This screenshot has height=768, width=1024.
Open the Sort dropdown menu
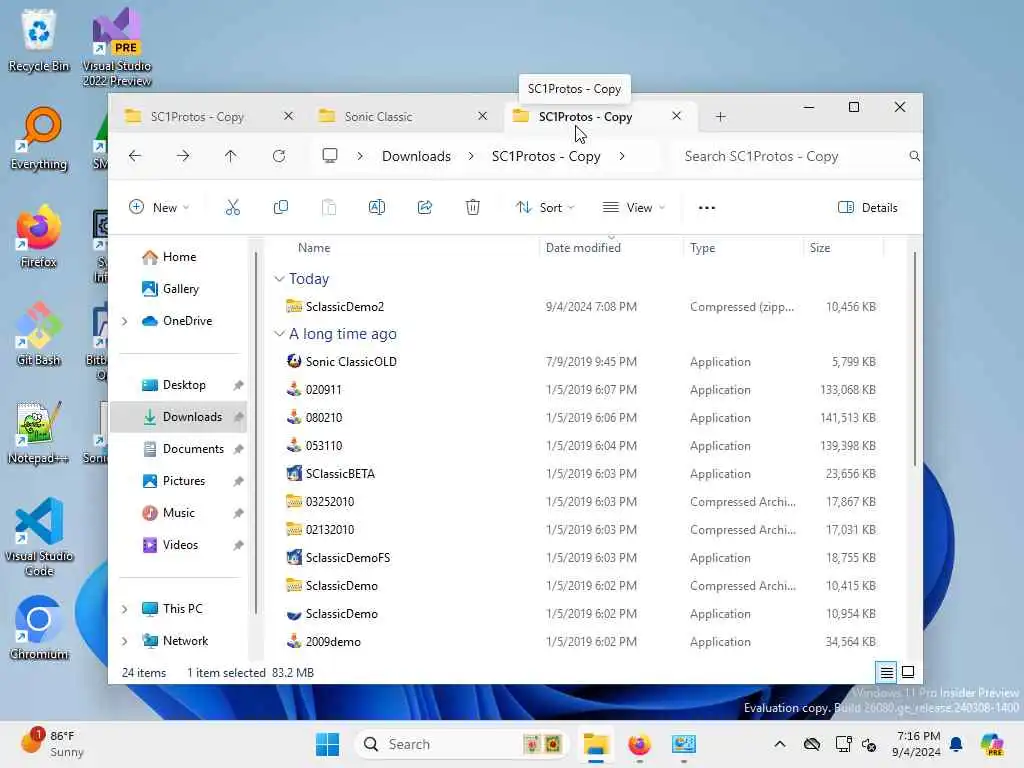545,208
